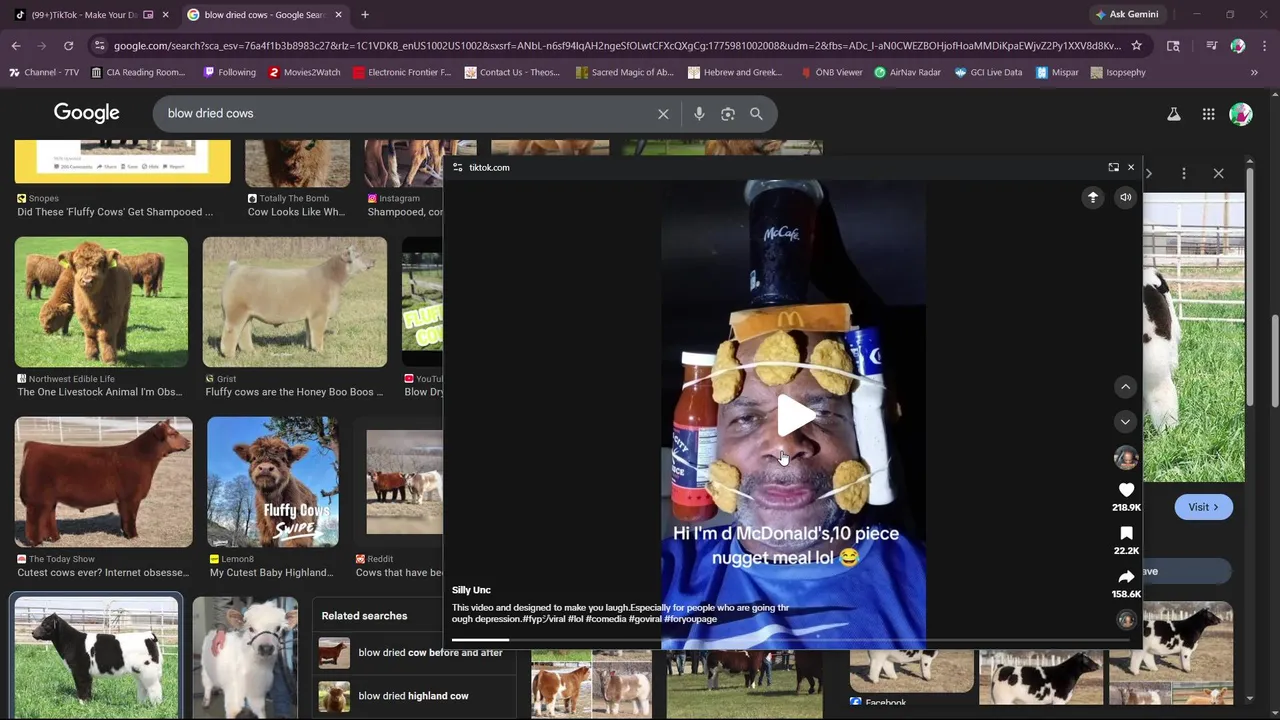Reload the current page
This screenshot has height=720, width=1280.
(x=68, y=46)
